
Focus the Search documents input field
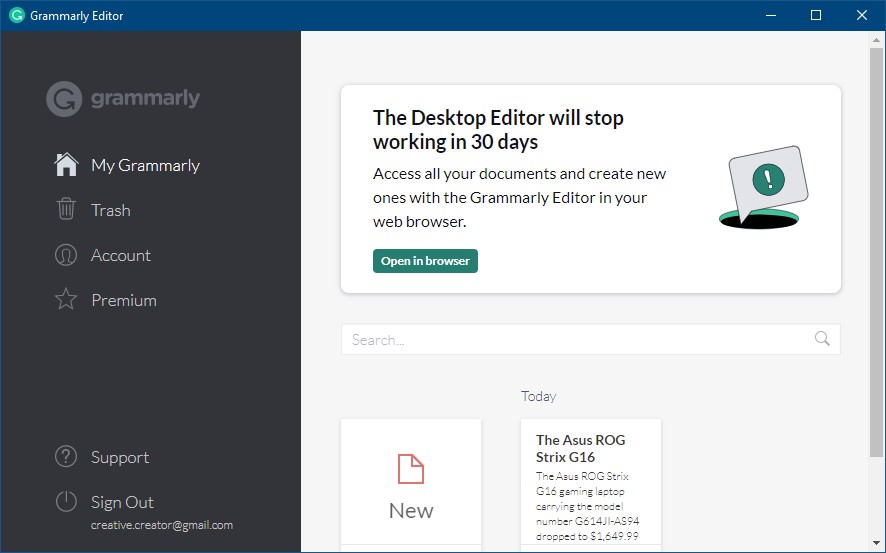pyautogui.click(x=575, y=340)
